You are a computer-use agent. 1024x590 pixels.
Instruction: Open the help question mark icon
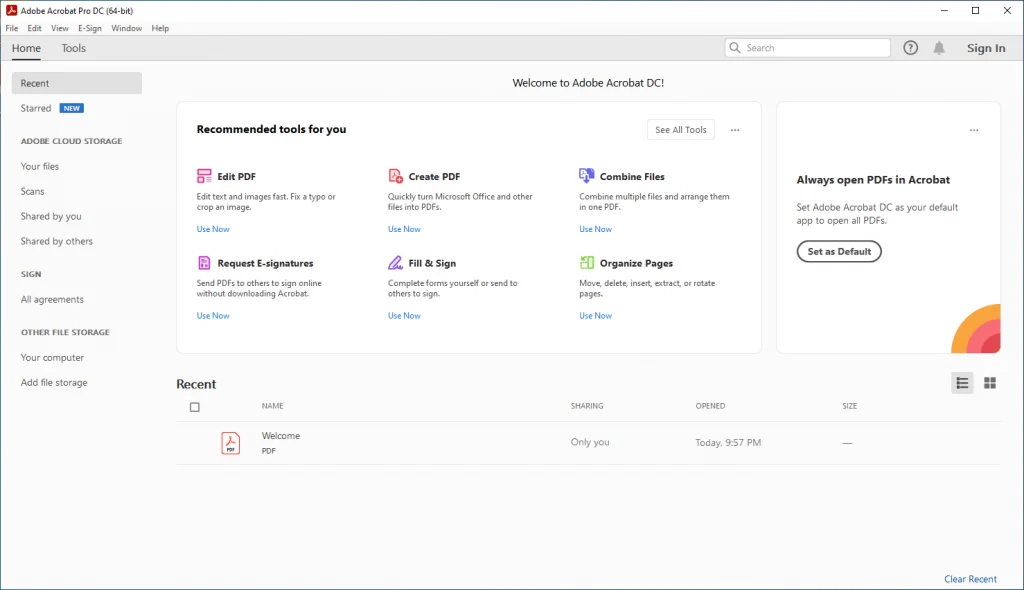[x=910, y=48]
